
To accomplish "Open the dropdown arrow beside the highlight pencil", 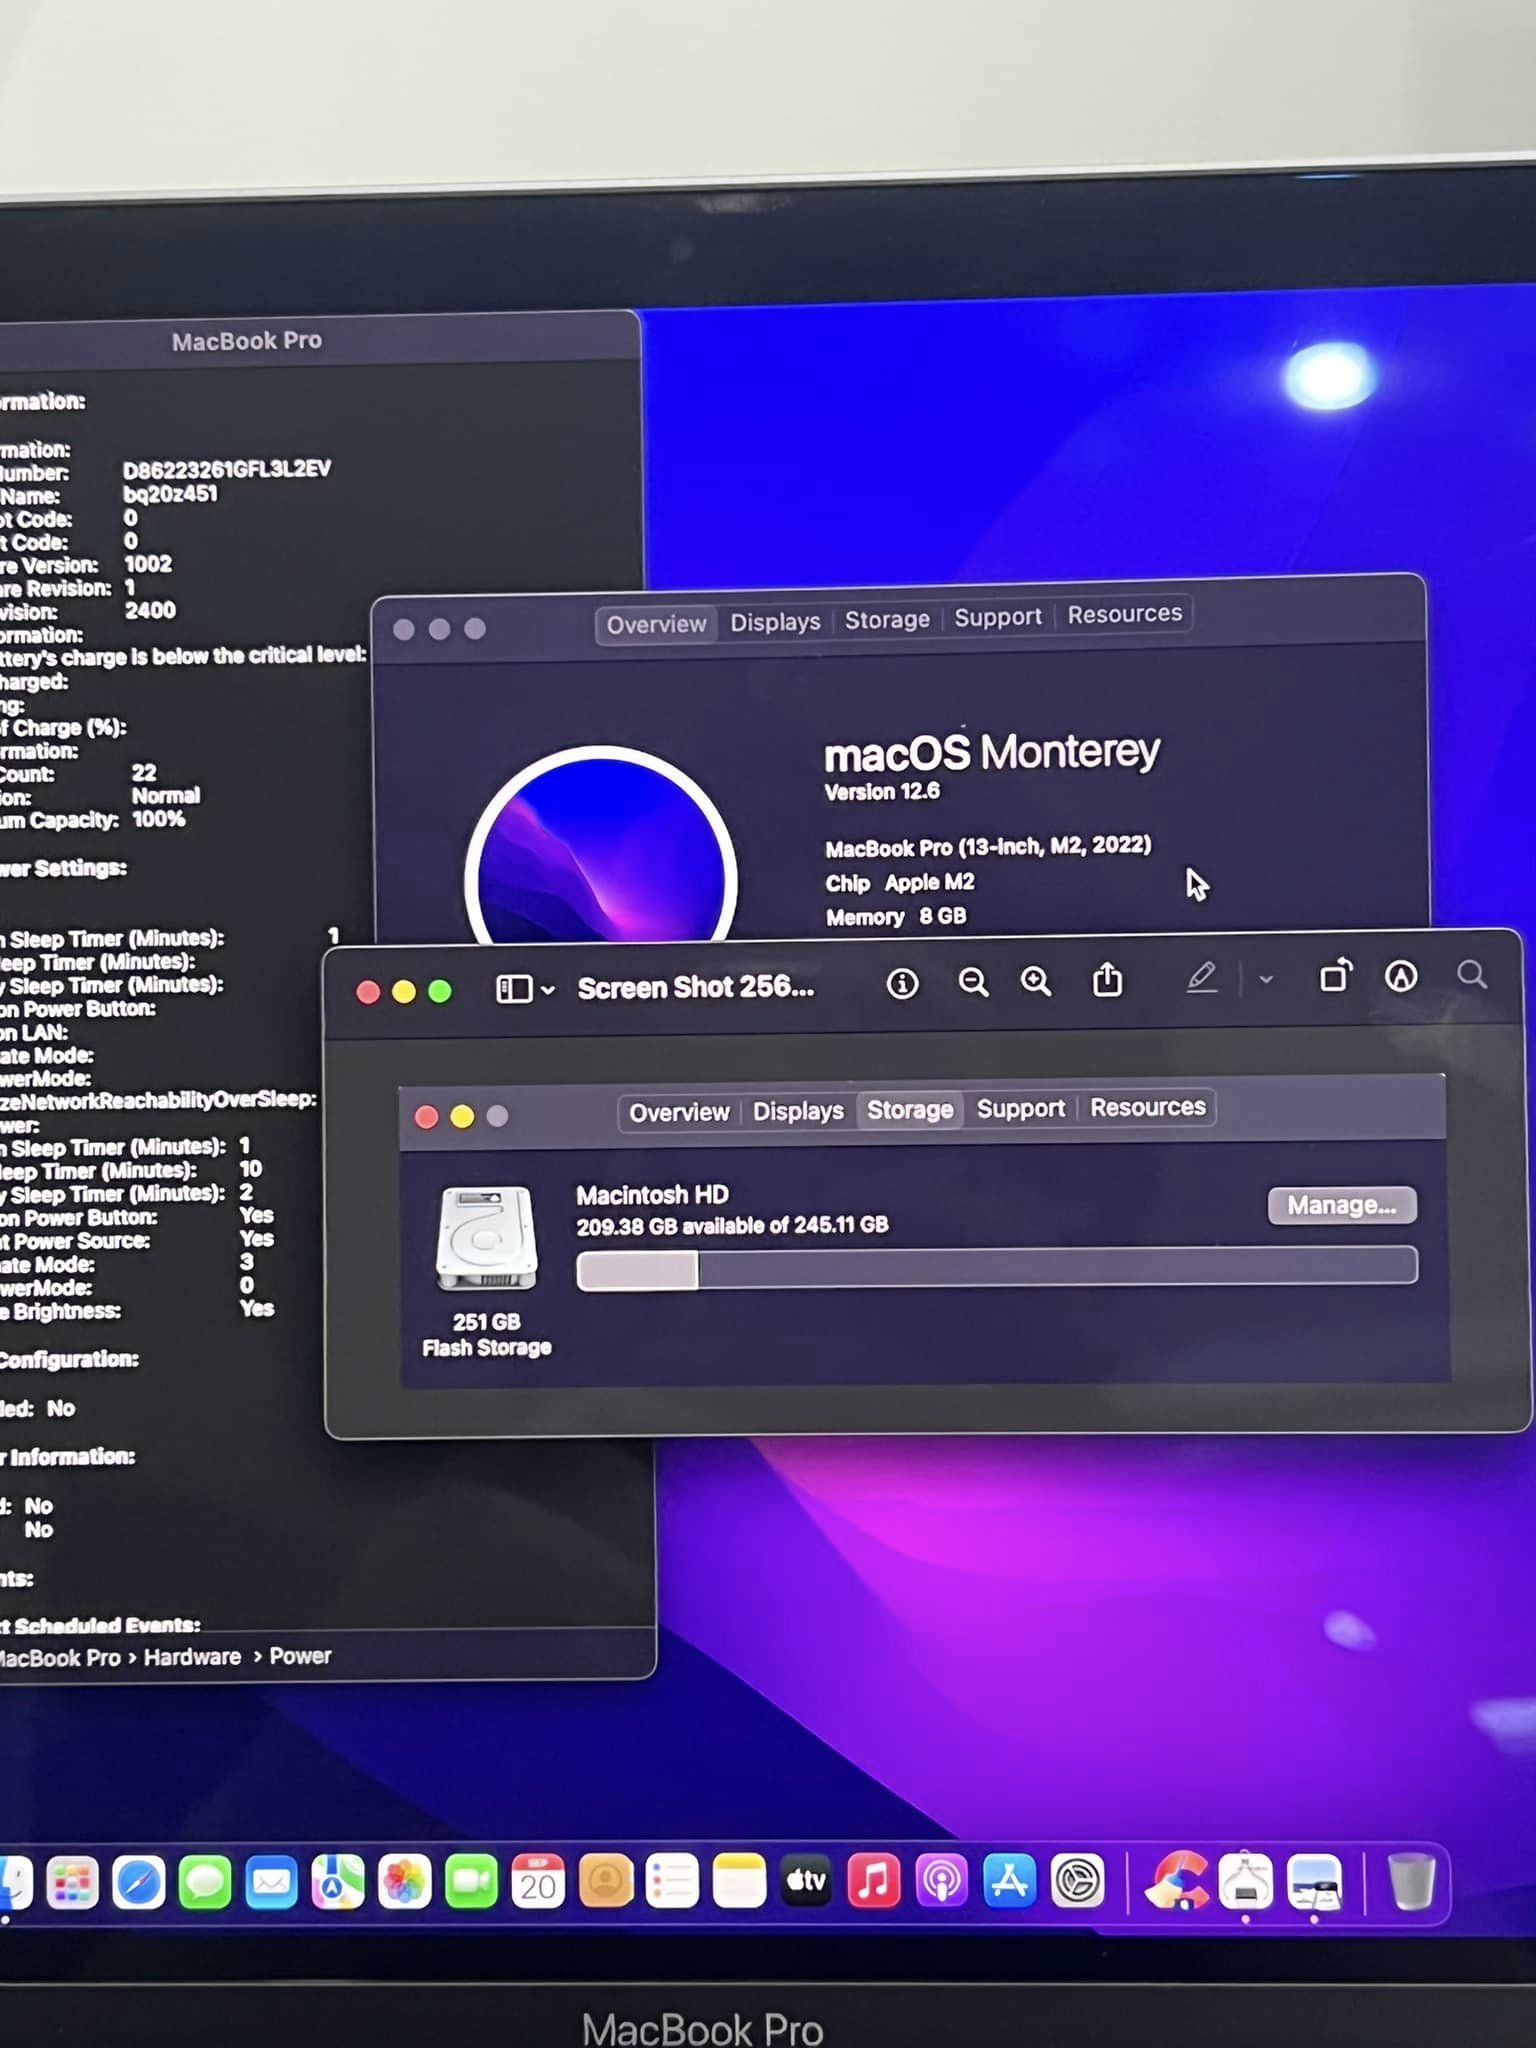I will [x=1266, y=979].
